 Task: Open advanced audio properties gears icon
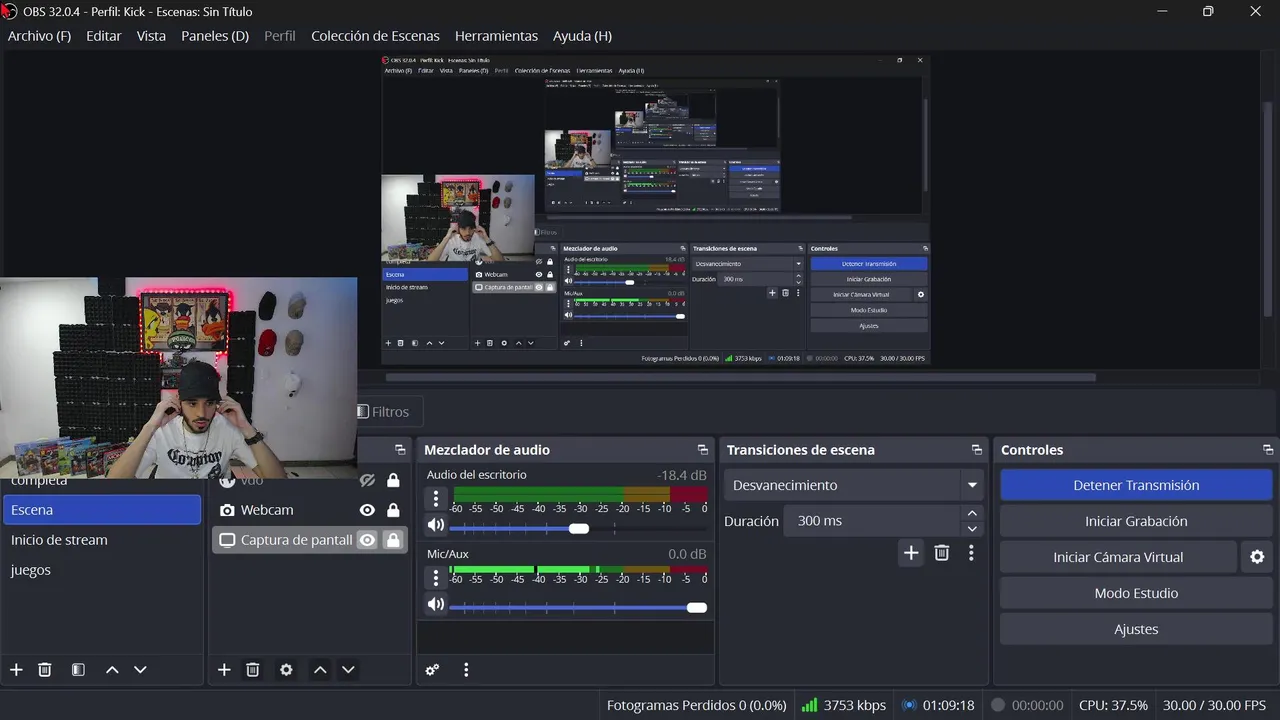pyautogui.click(x=432, y=670)
